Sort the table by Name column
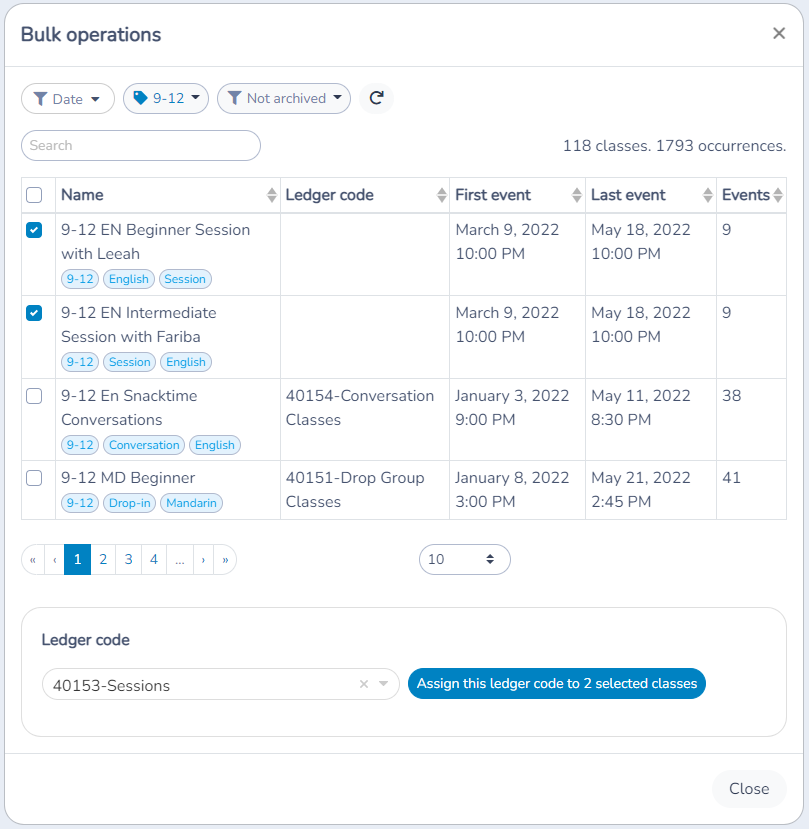The height and width of the screenshot is (829, 809). click(x=271, y=195)
